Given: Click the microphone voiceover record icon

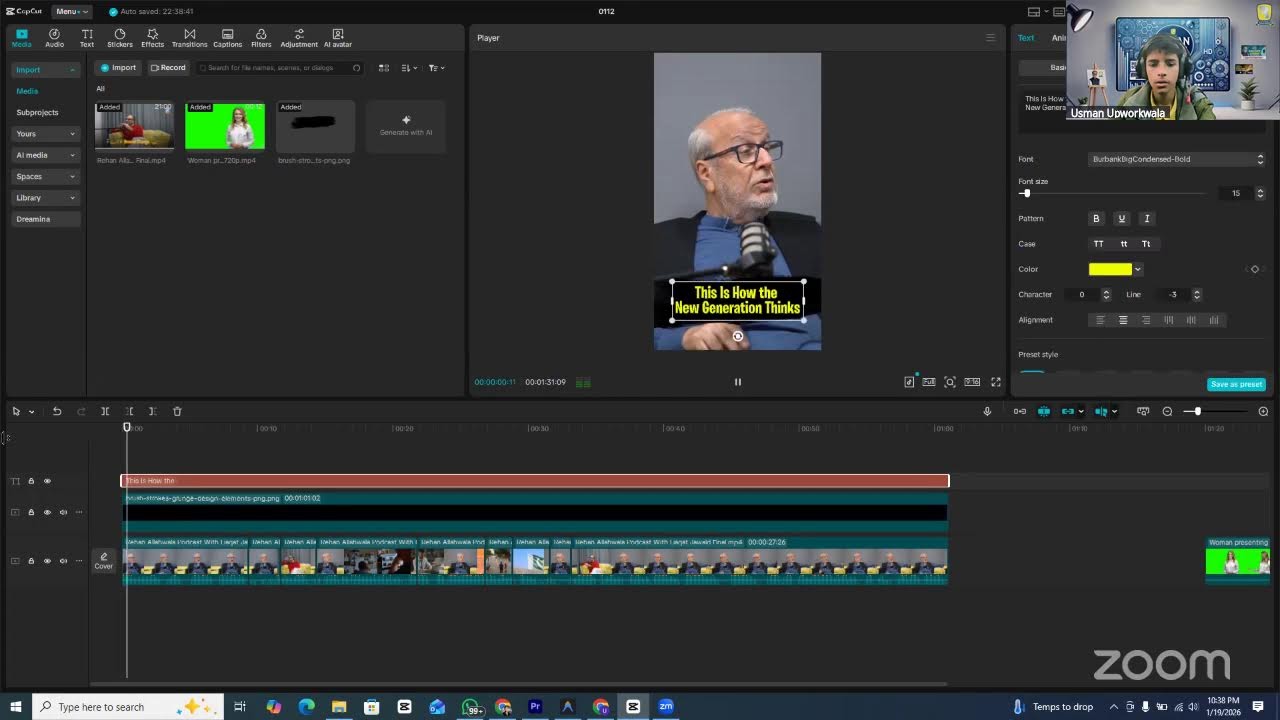Looking at the screenshot, I should tap(987, 411).
